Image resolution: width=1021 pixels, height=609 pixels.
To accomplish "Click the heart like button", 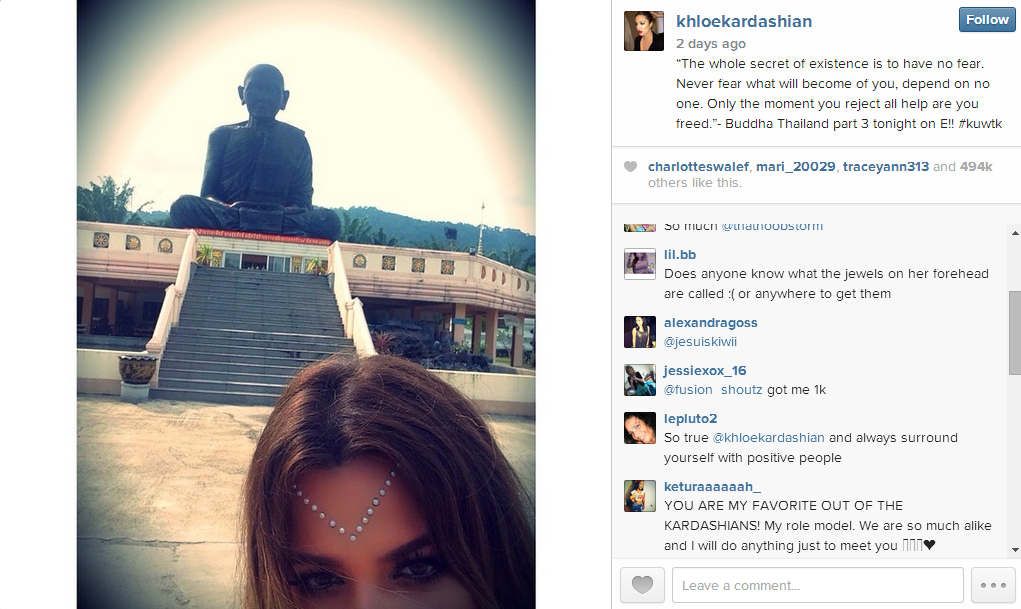I will (x=642, y=585).
